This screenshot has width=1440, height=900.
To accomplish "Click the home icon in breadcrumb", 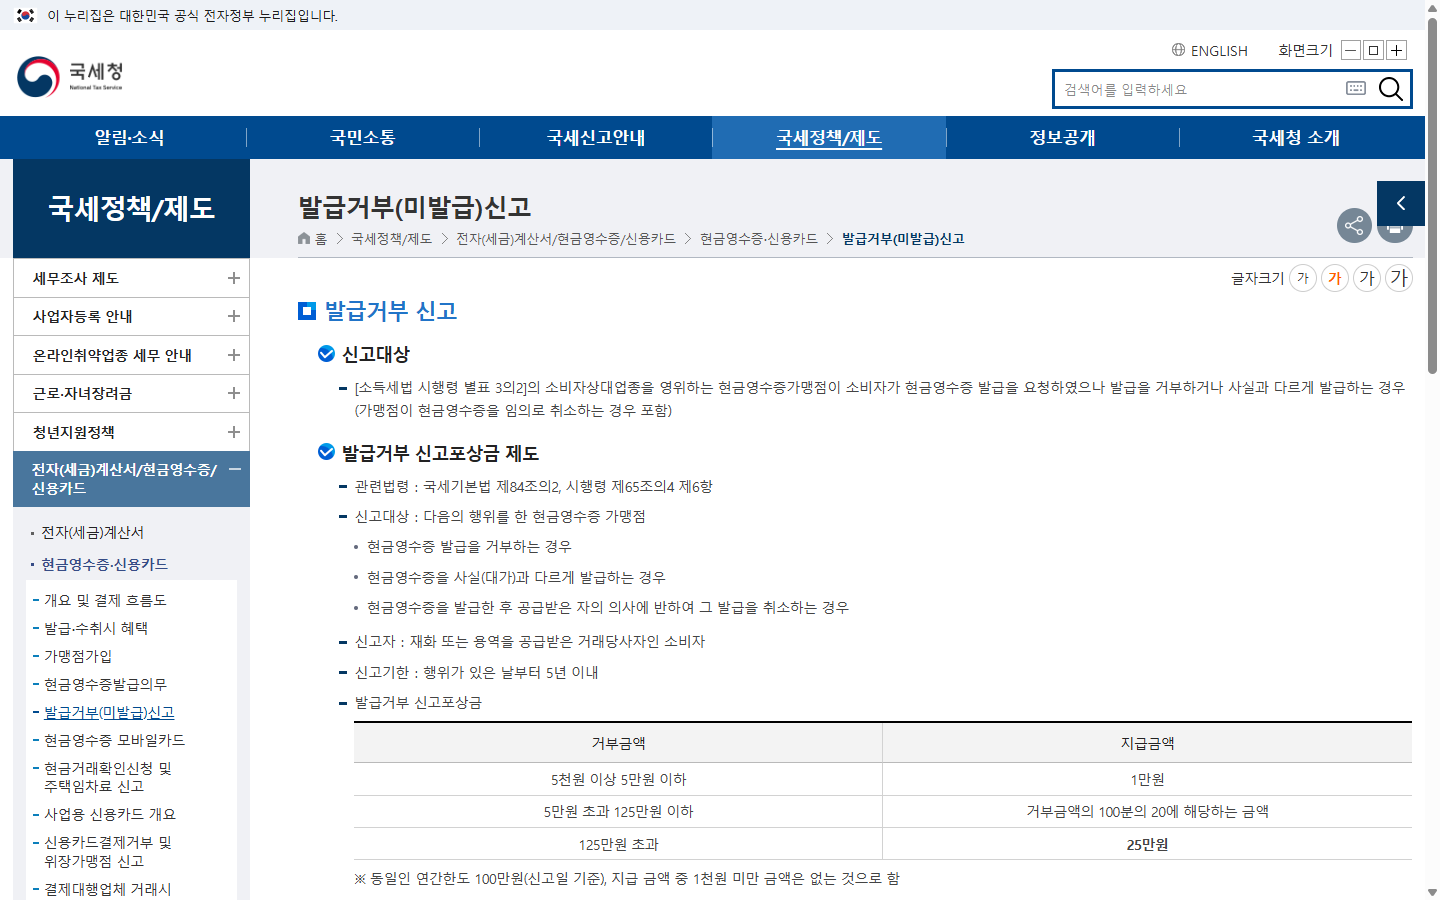I will pyautogui.click(x=304, y=238).
